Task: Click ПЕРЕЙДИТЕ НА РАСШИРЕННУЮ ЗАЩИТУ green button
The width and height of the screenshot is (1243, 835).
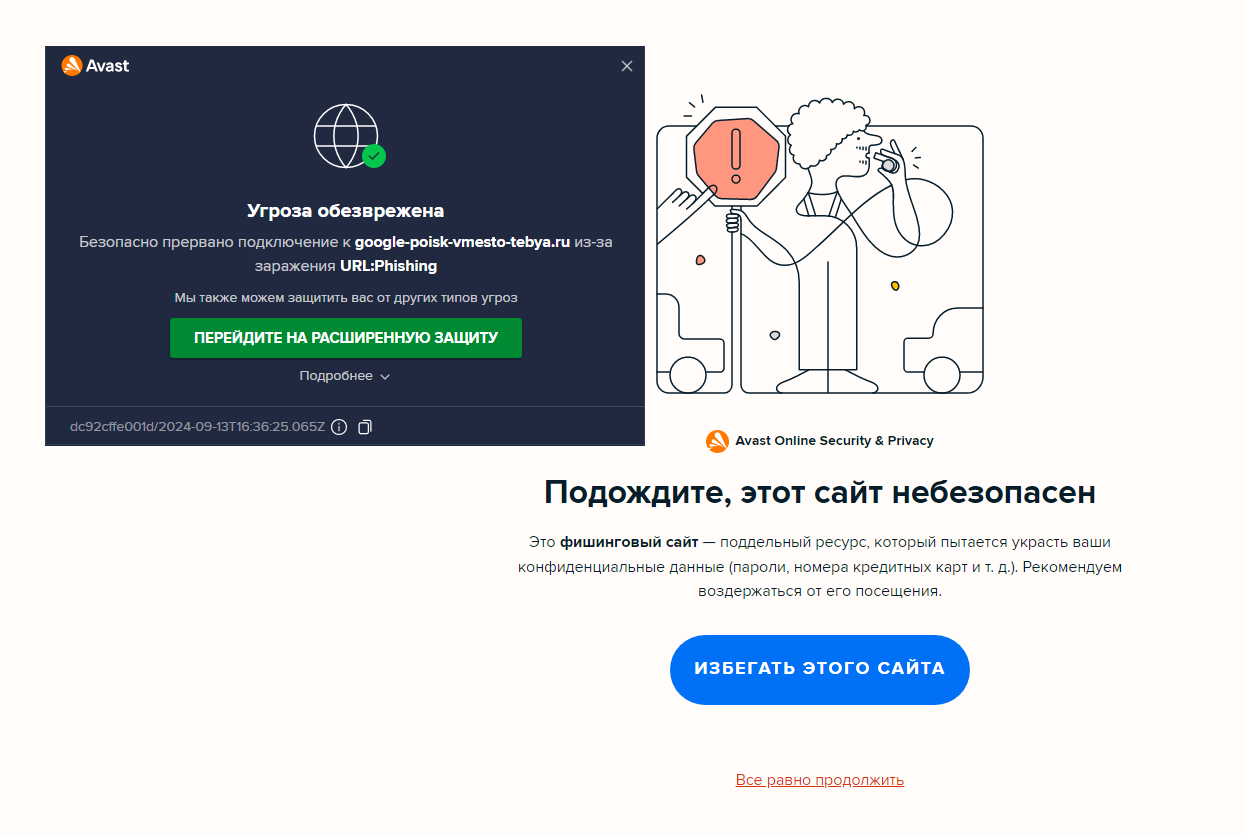Action: 346,338
